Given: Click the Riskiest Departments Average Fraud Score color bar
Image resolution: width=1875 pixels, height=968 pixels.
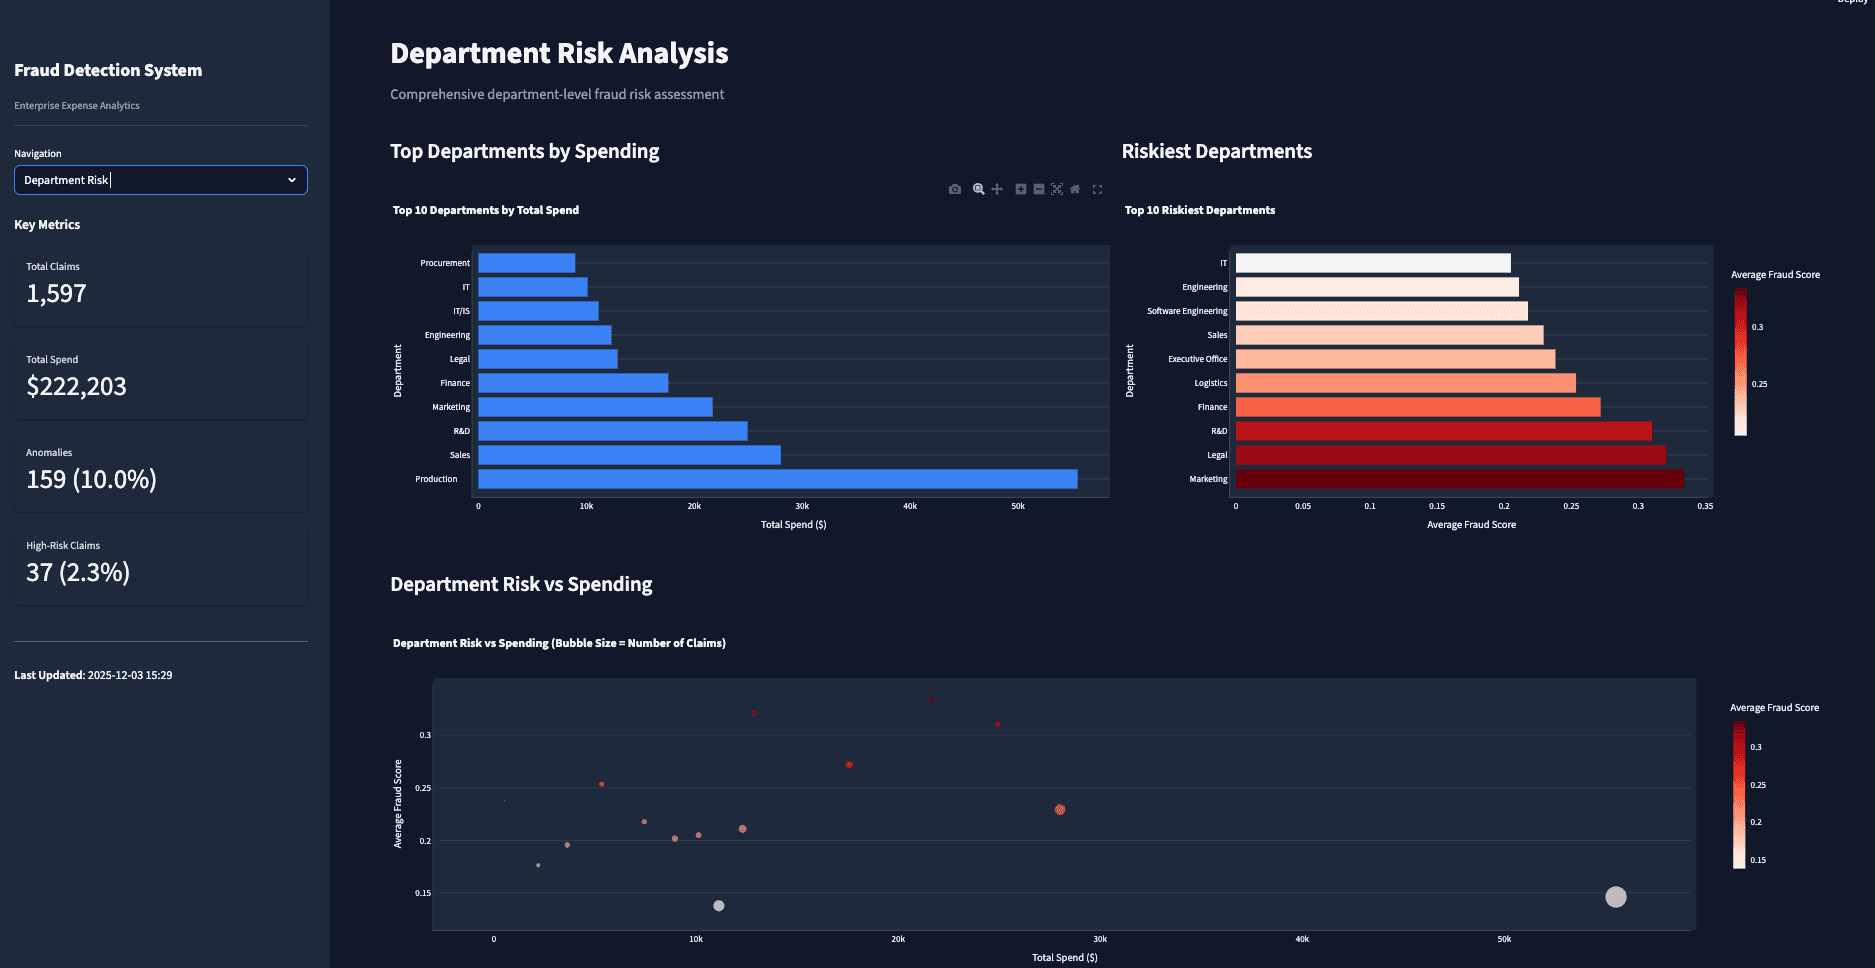Looking at the screenshot, I should (1740, 362).
